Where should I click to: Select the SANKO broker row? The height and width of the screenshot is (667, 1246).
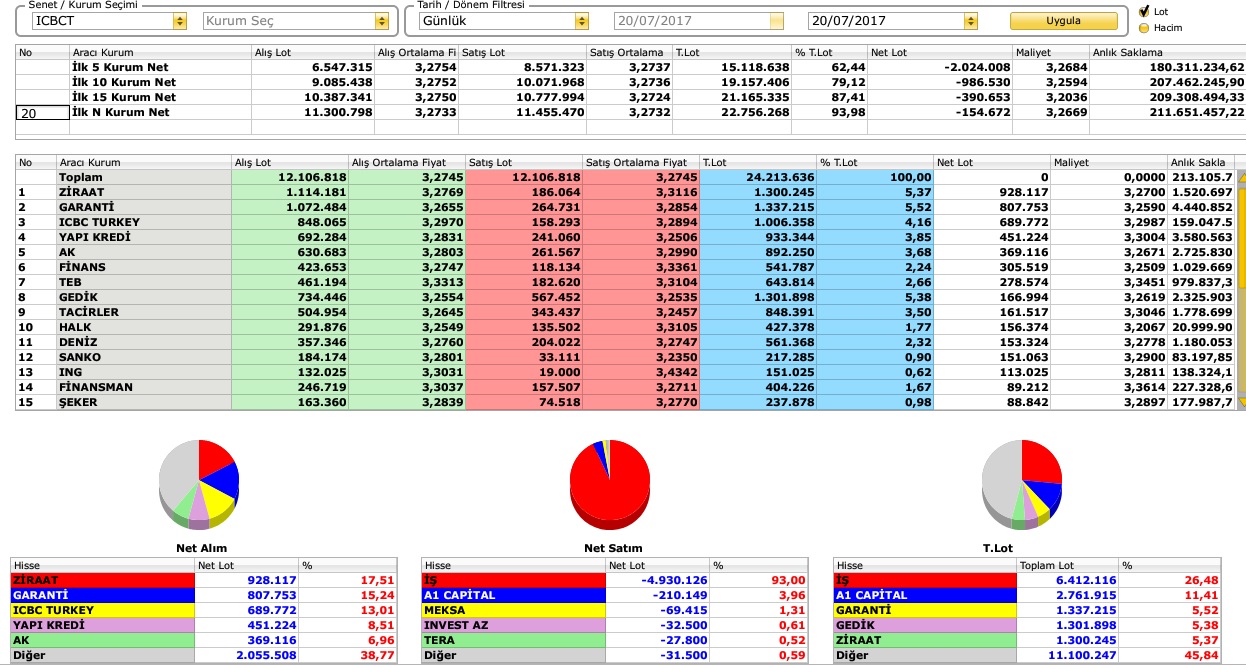click(x=625, y=357)
